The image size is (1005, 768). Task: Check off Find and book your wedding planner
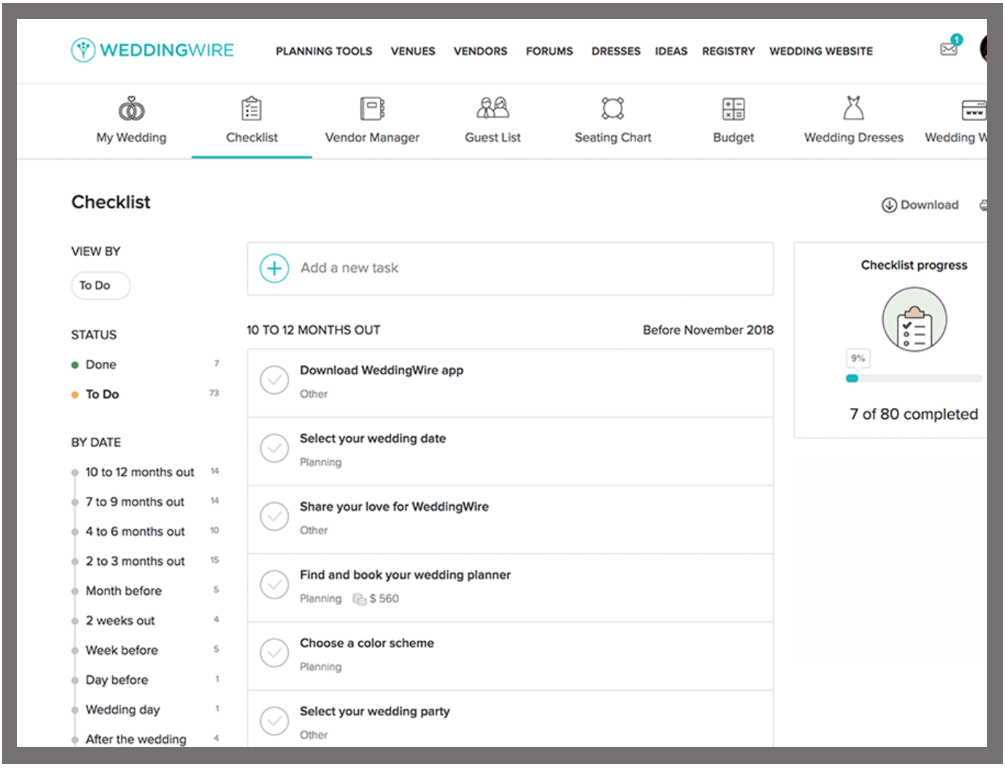[x=274, y=585]
